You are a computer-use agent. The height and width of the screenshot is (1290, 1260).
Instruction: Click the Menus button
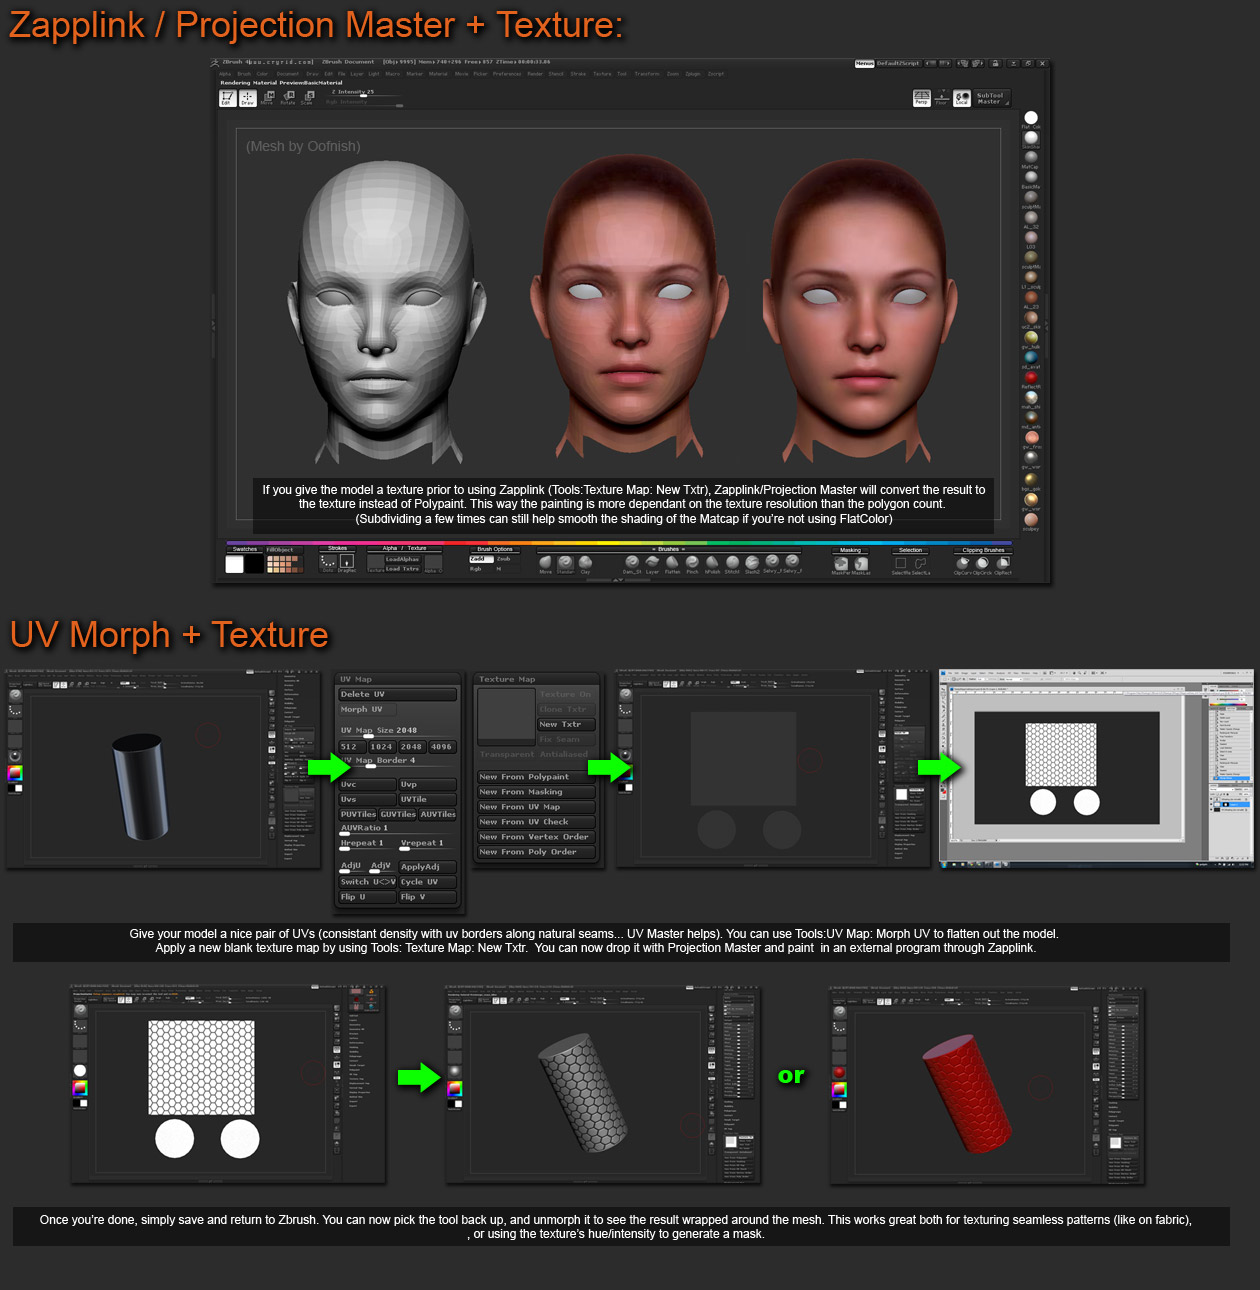pos(865,63)
